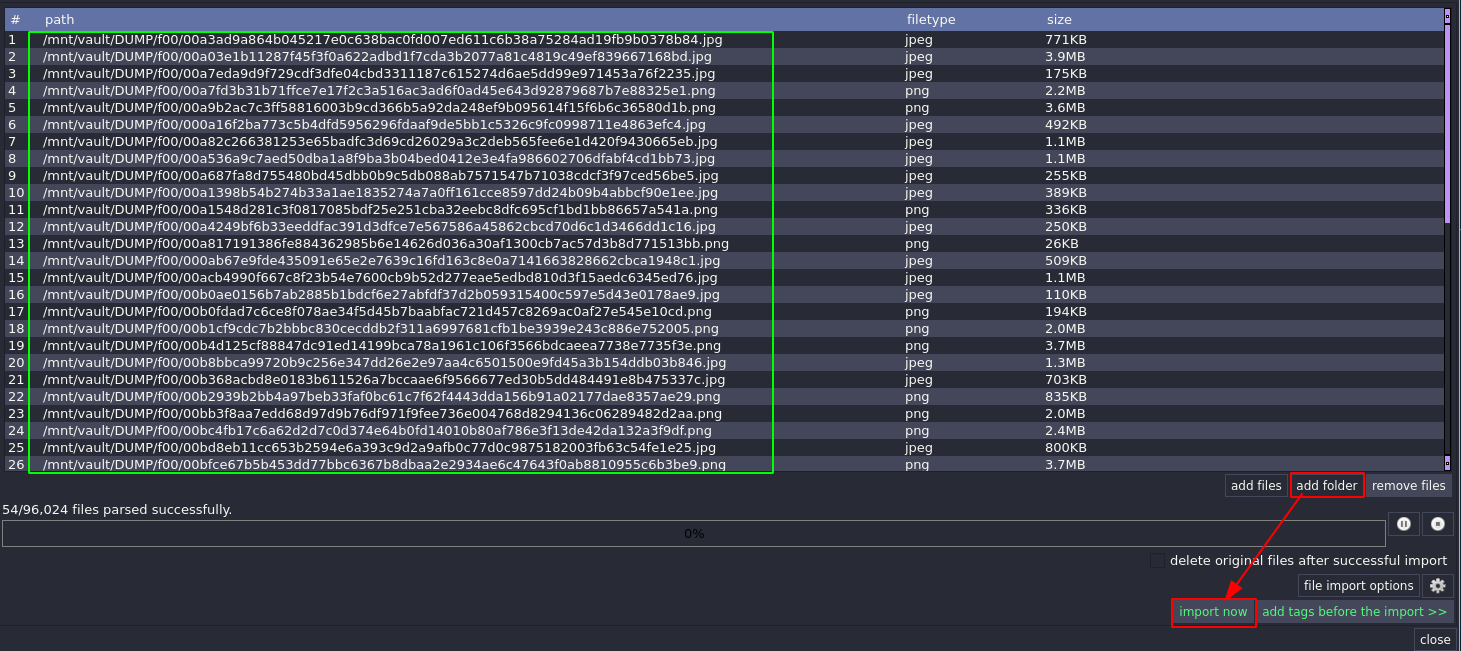
Task: Select the path starting 00b4d125cf88847
Action: pos(723,346)
